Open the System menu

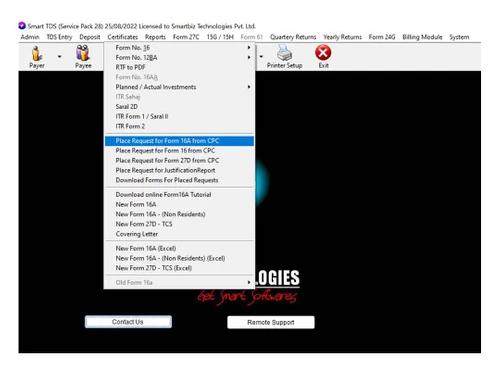point(459,37)
